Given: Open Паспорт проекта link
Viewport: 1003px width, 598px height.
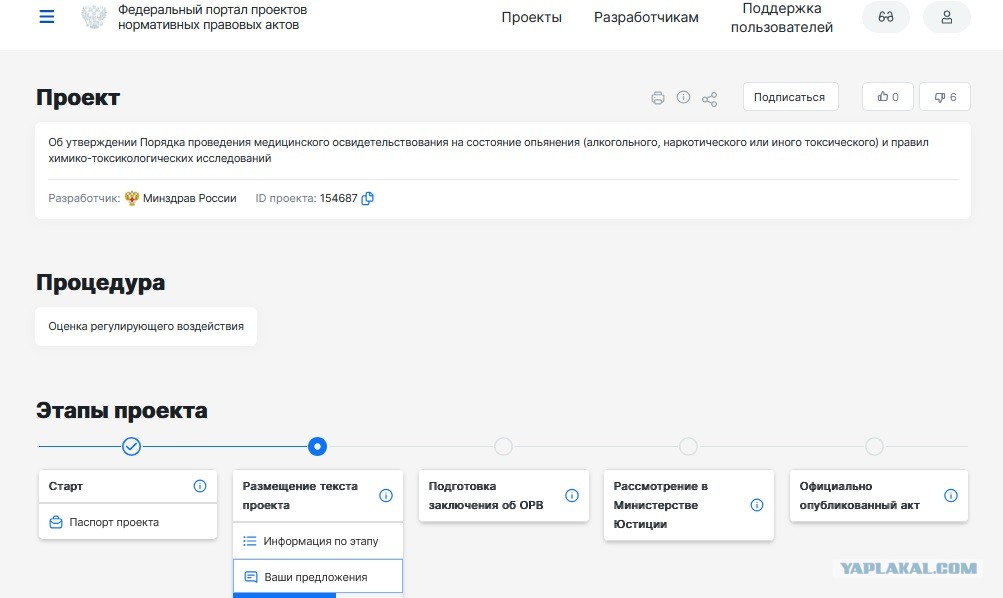Looking at the screenshot, I should coord(114,523).
